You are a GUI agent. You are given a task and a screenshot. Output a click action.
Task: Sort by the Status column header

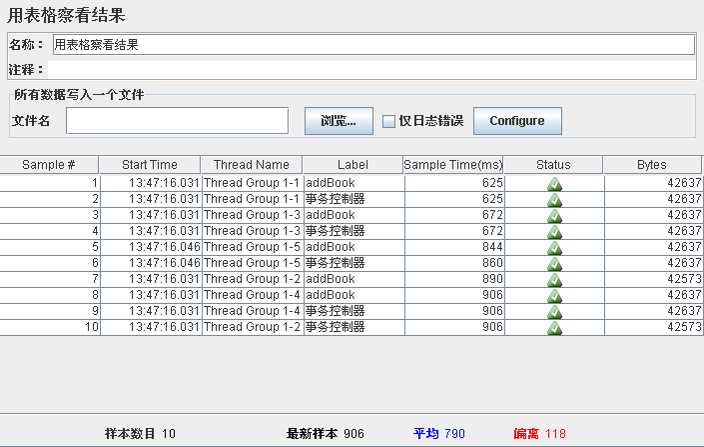click(x=553, y=165)
